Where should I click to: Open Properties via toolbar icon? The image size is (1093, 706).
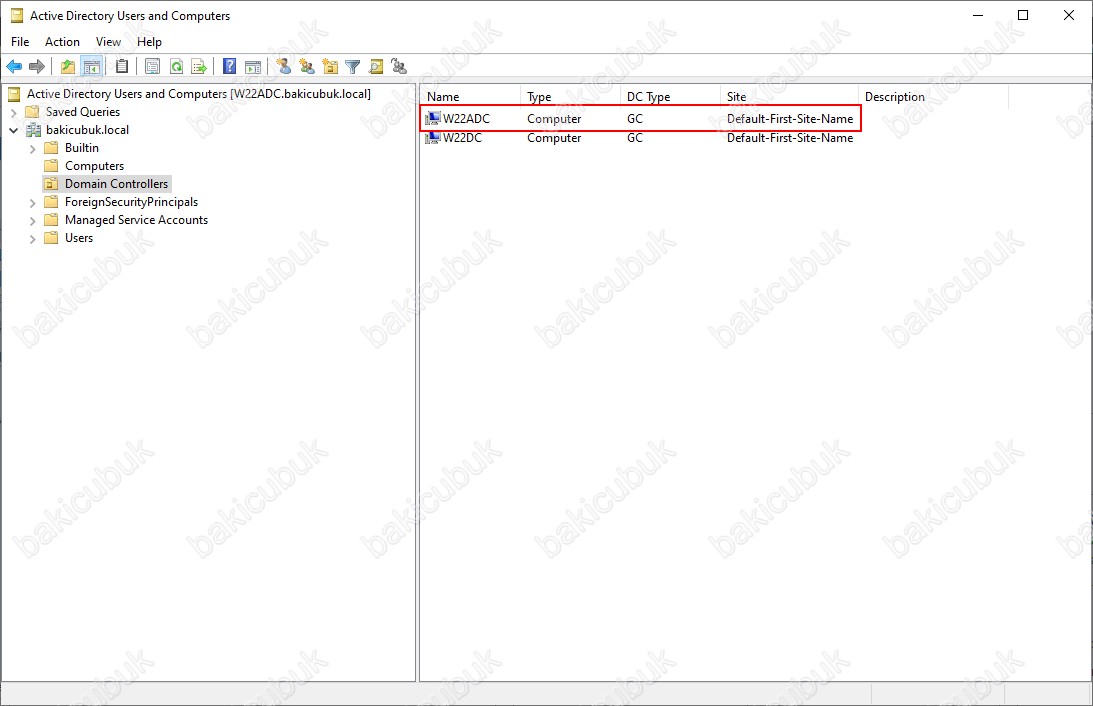(x=153, y=66)
